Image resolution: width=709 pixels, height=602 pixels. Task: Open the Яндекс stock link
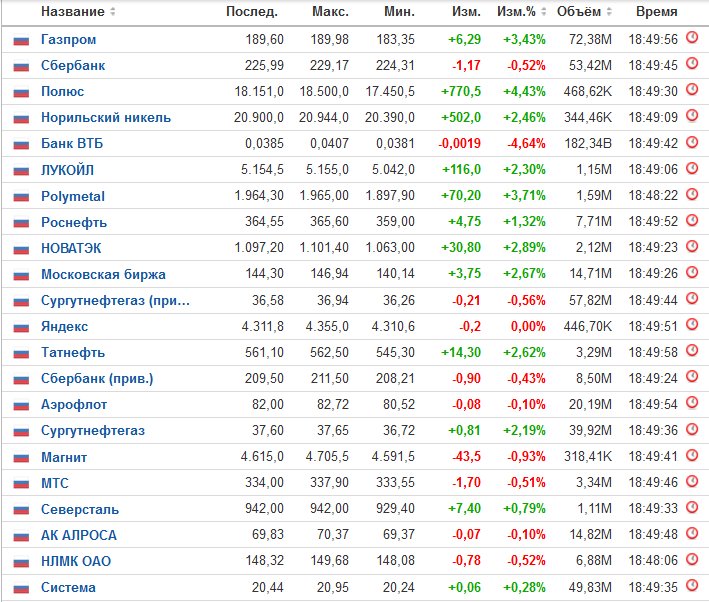point(64,327)
